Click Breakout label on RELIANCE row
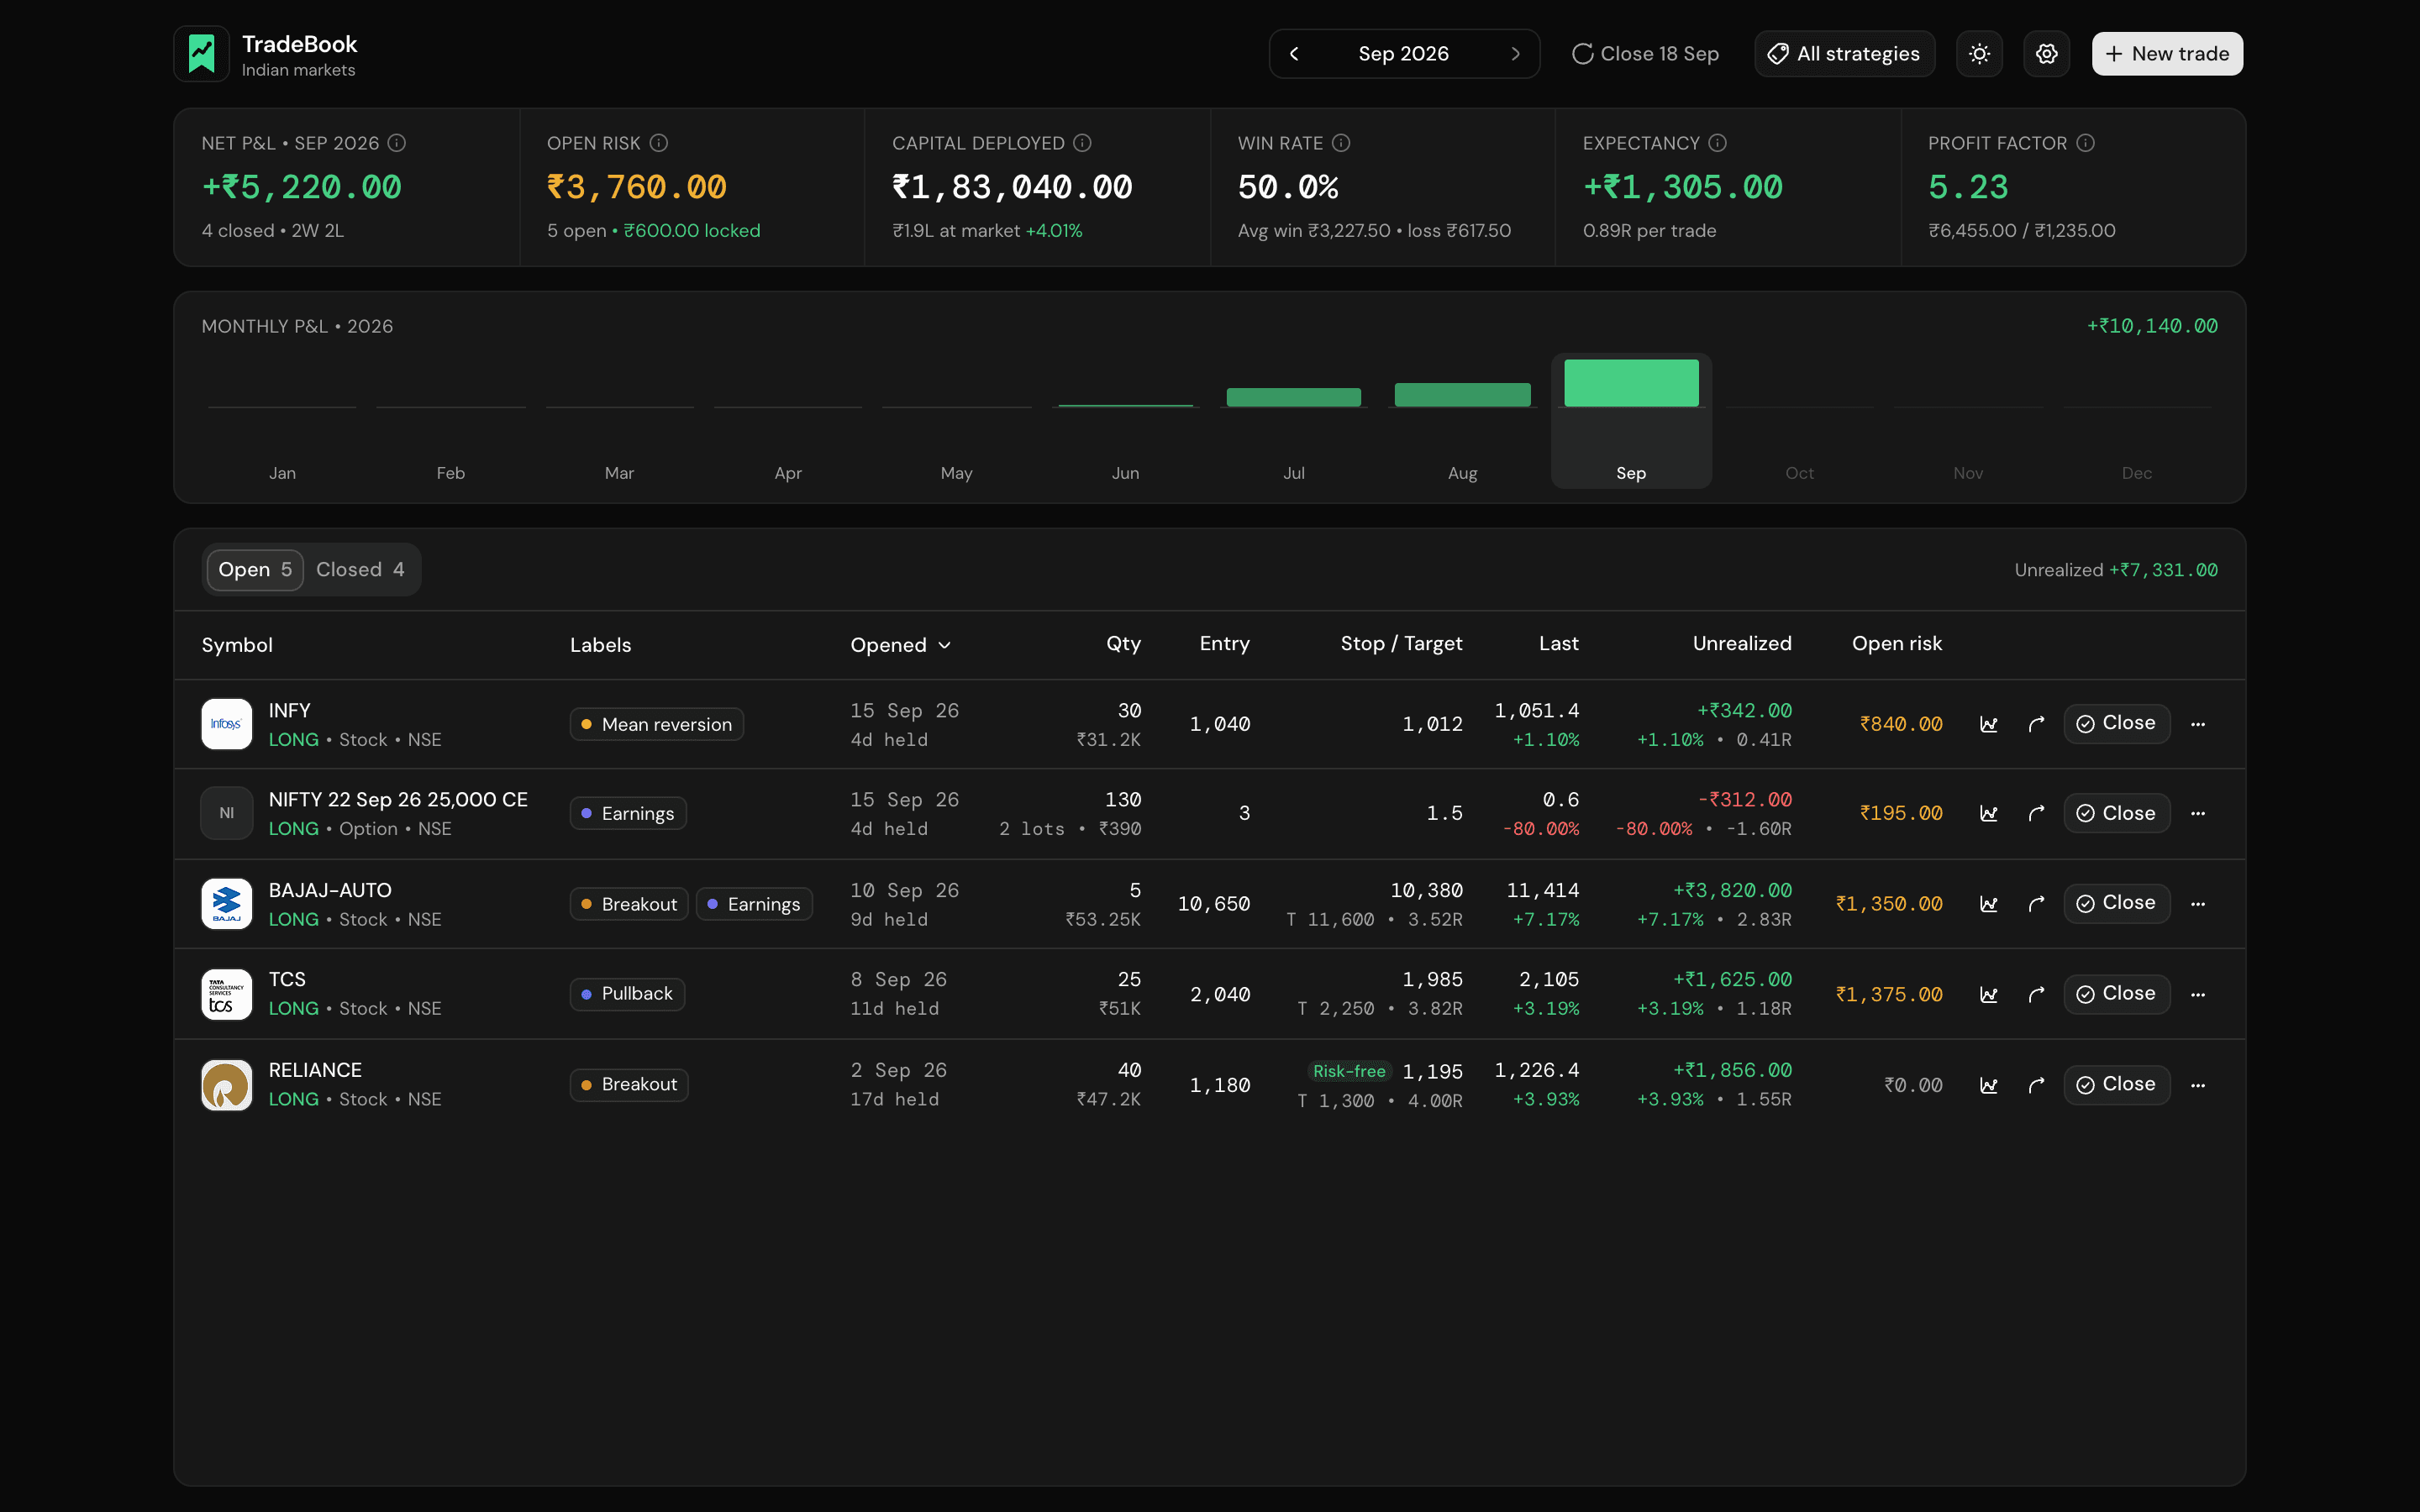Screen dimensions: 2420x1512 629,1085
